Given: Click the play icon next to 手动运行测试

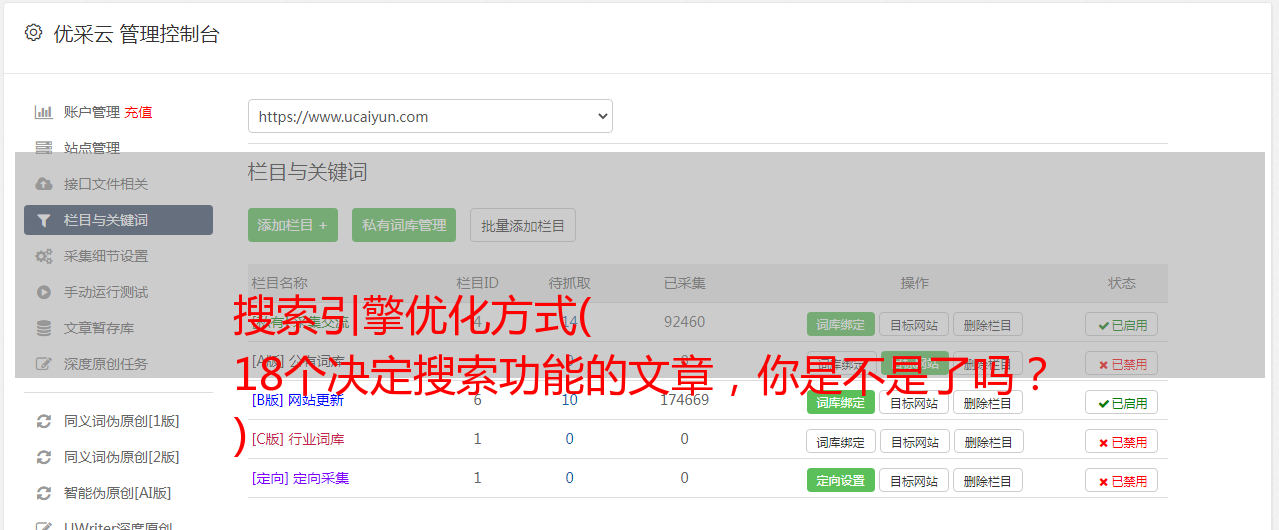Looking at the screenshot, I should [x=43, y=292].
